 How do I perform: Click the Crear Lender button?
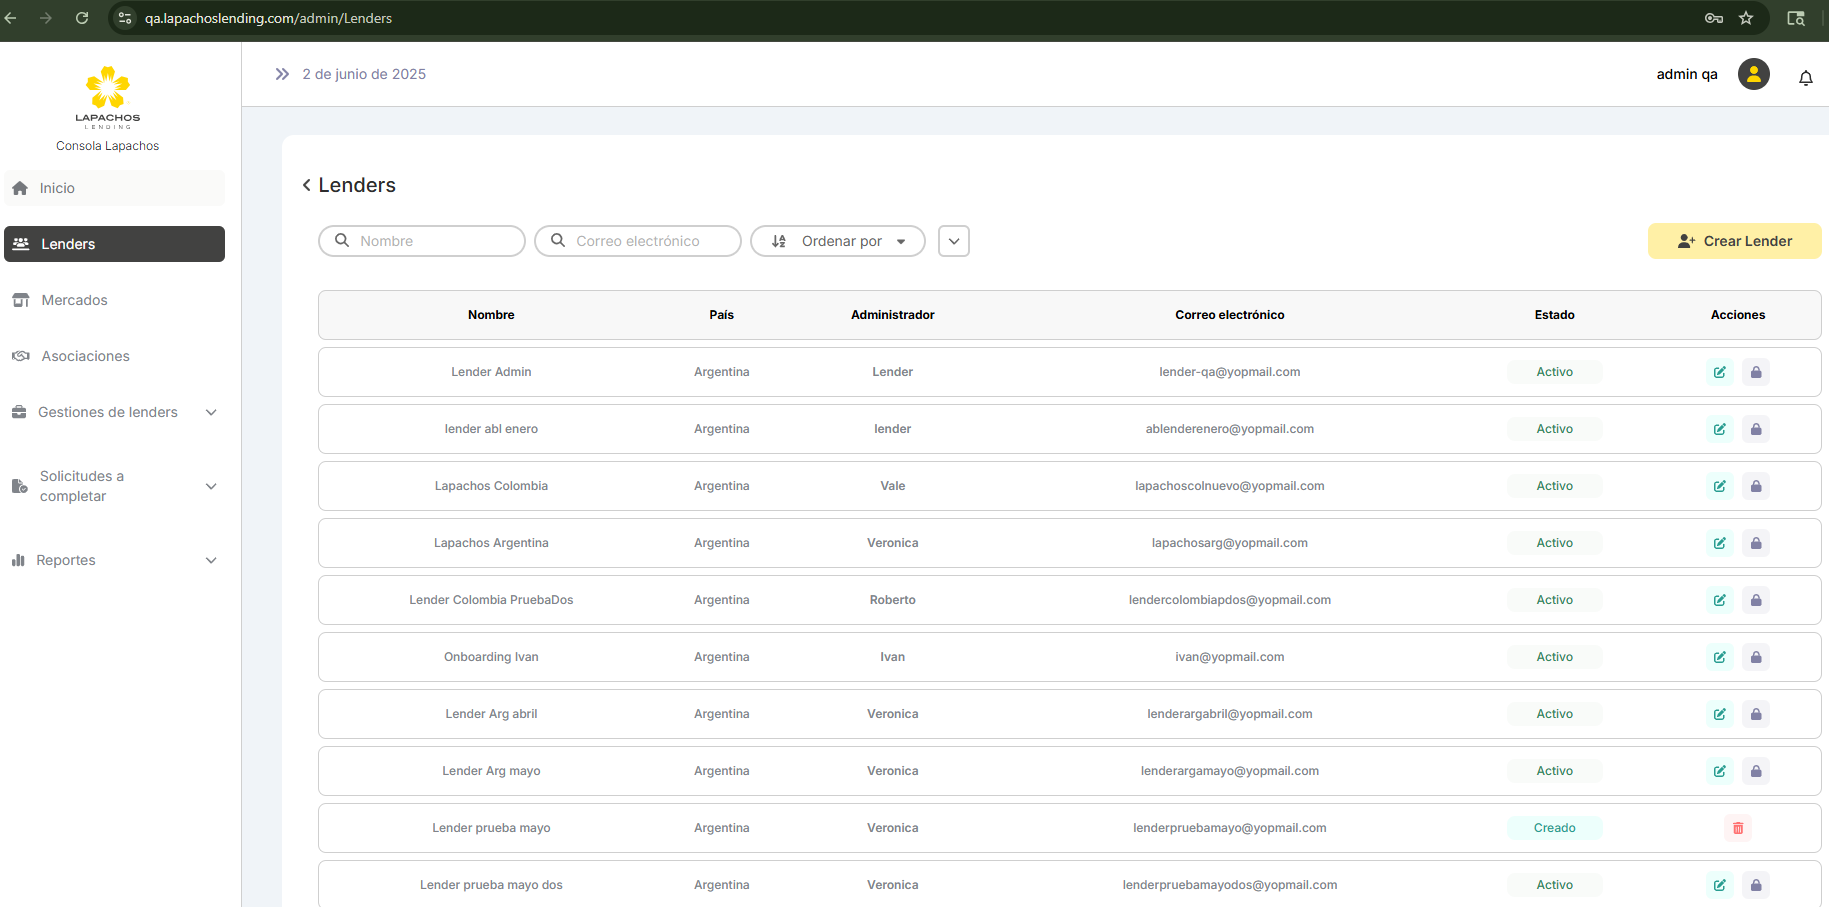1734,241
